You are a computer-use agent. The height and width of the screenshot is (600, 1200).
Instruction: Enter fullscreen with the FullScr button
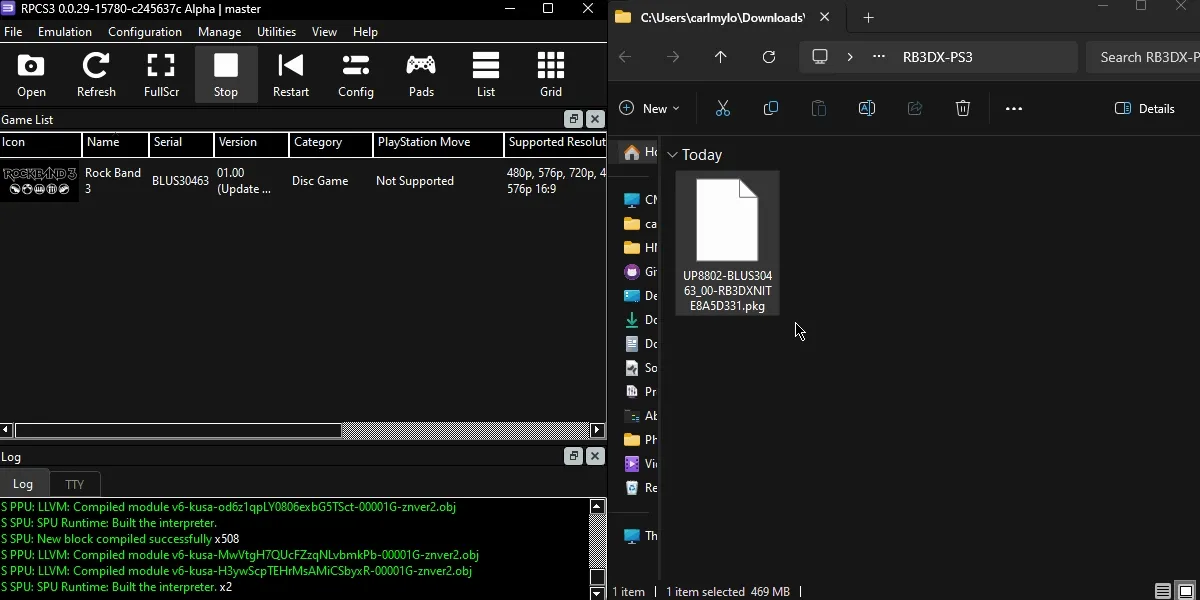coord(161,74)
